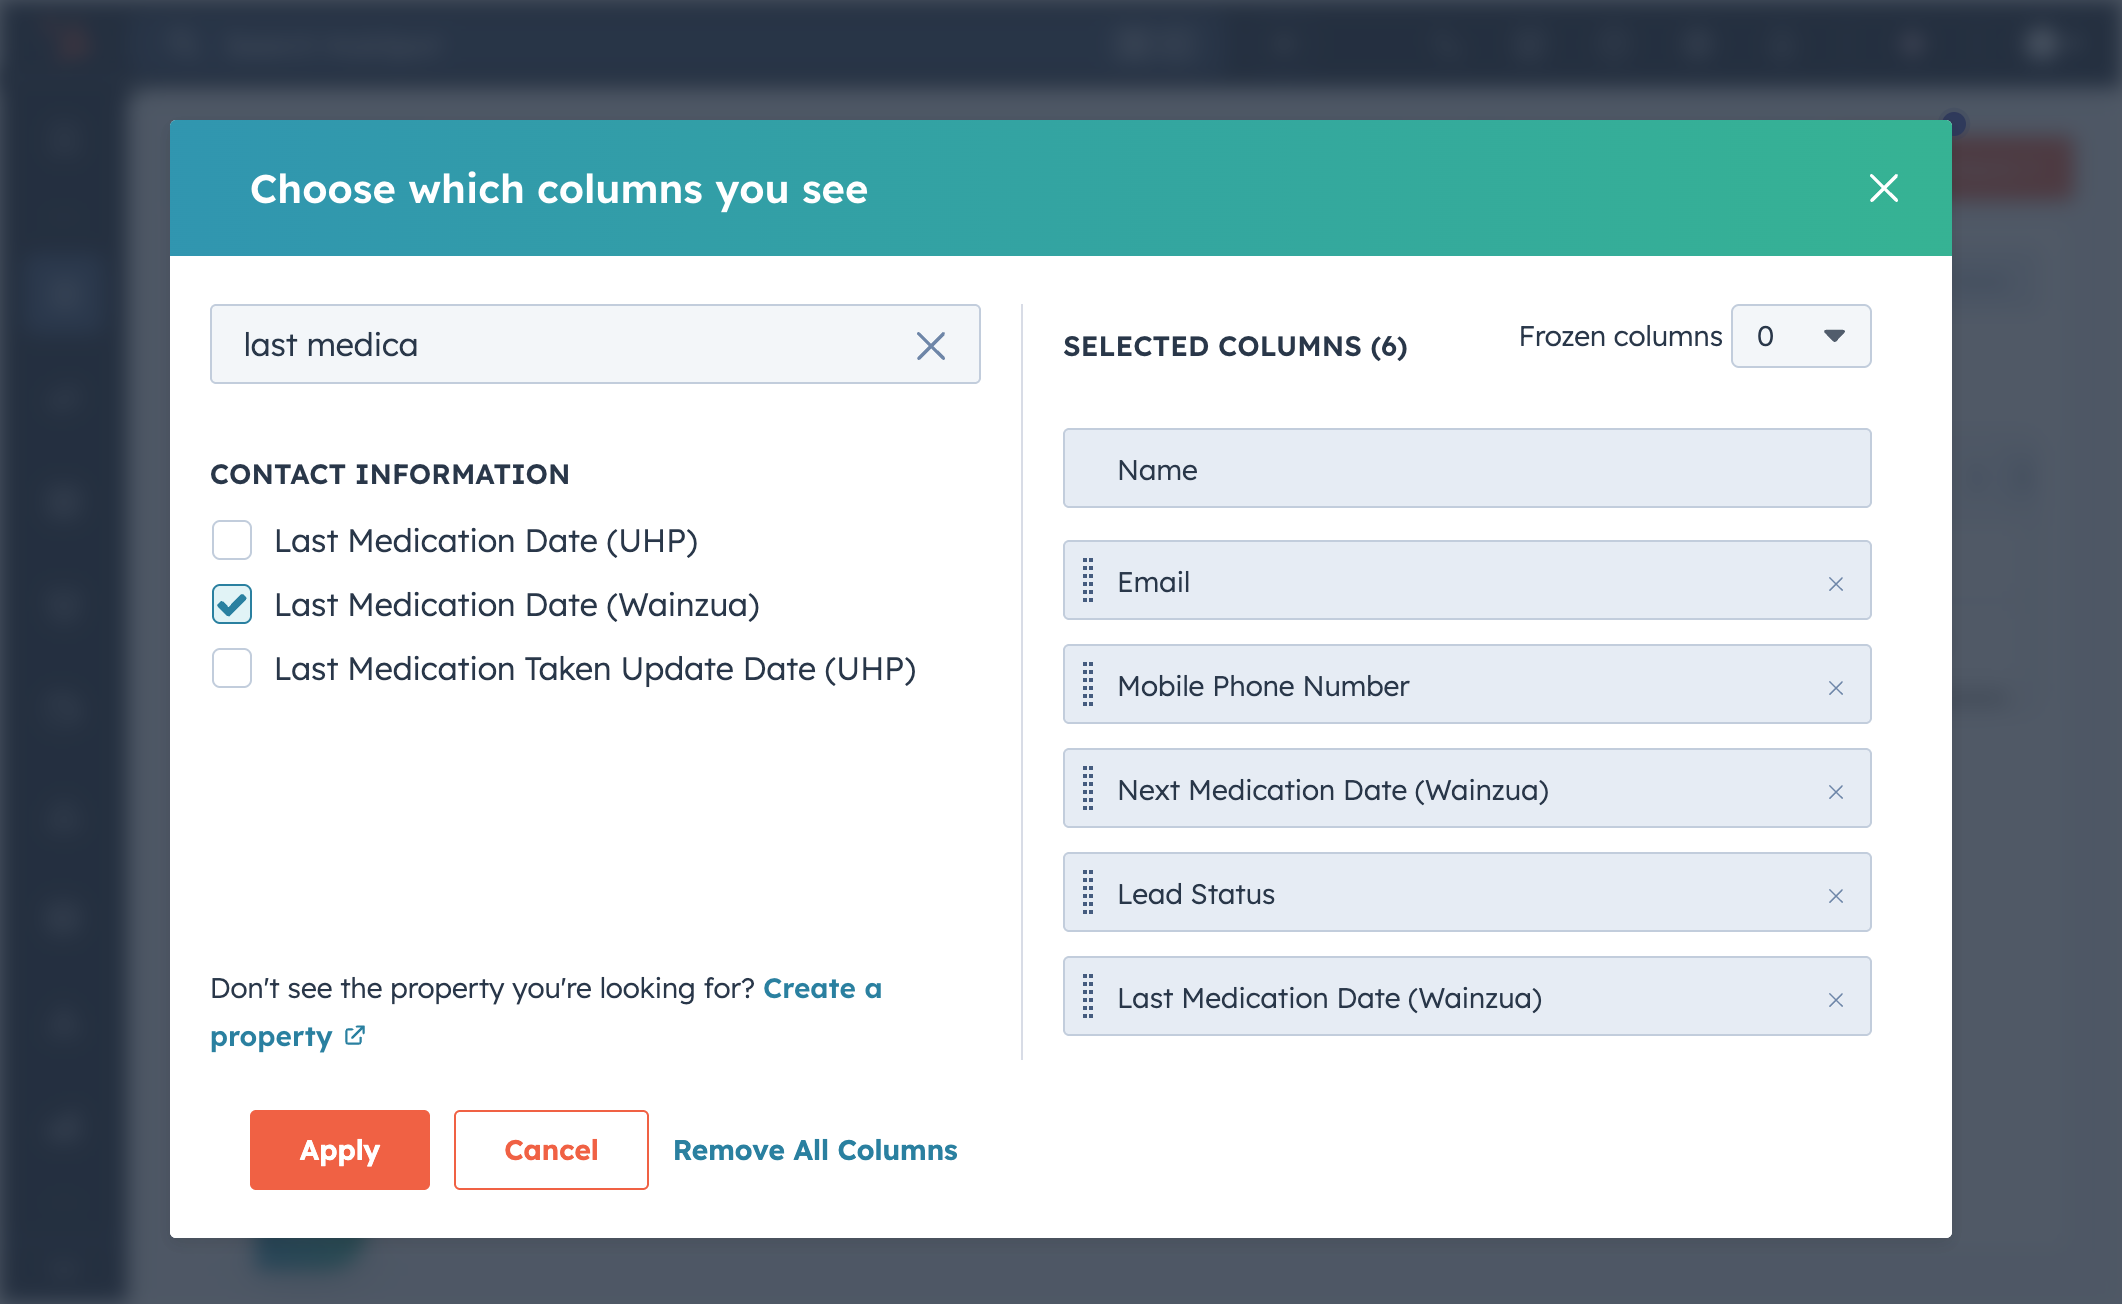Remove the Lead Status column

(1836, 896)
